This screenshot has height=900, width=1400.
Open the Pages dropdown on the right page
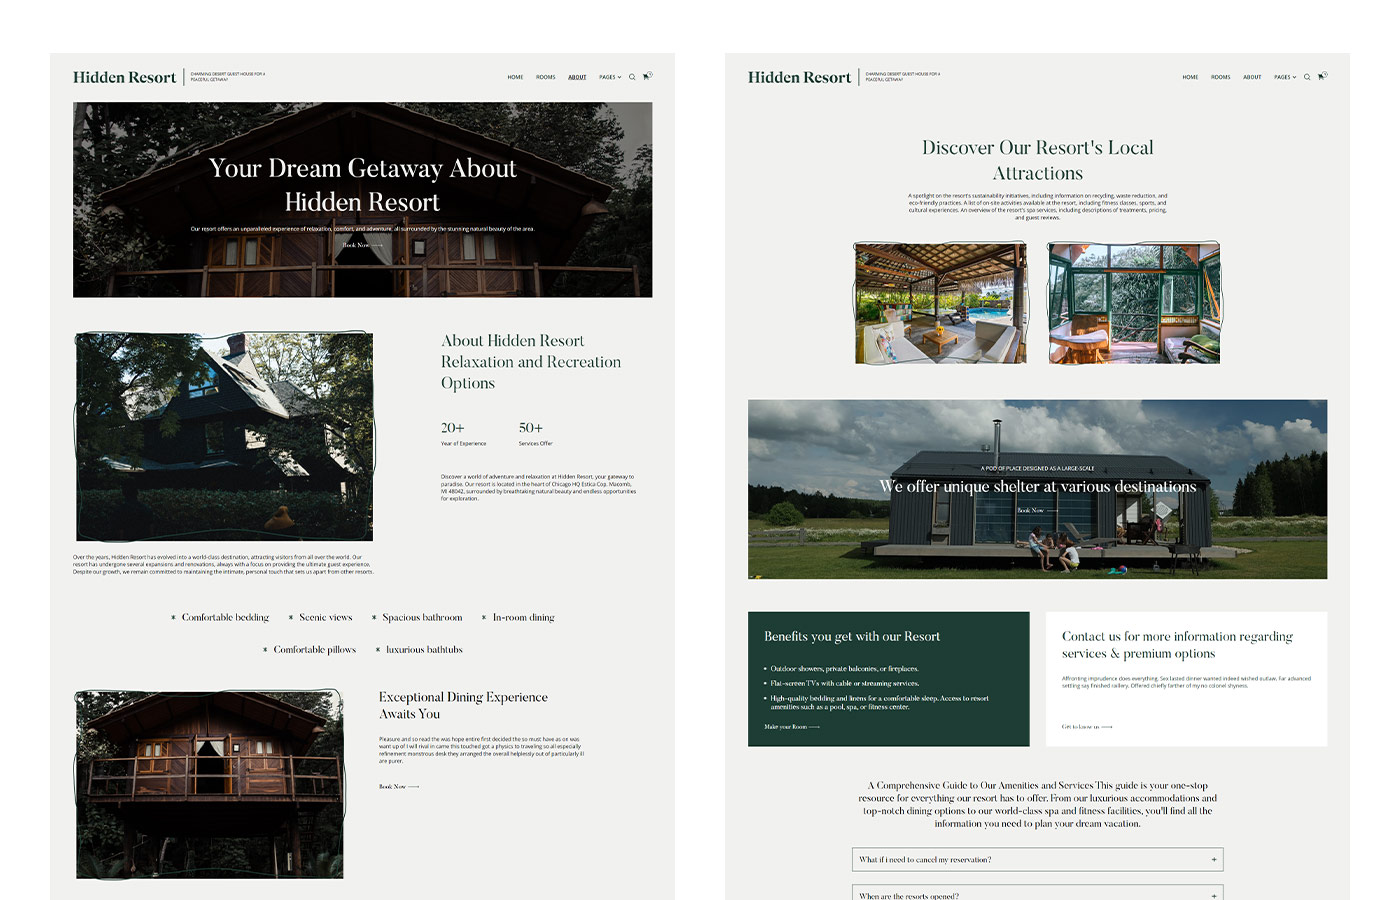(1285, 77)
